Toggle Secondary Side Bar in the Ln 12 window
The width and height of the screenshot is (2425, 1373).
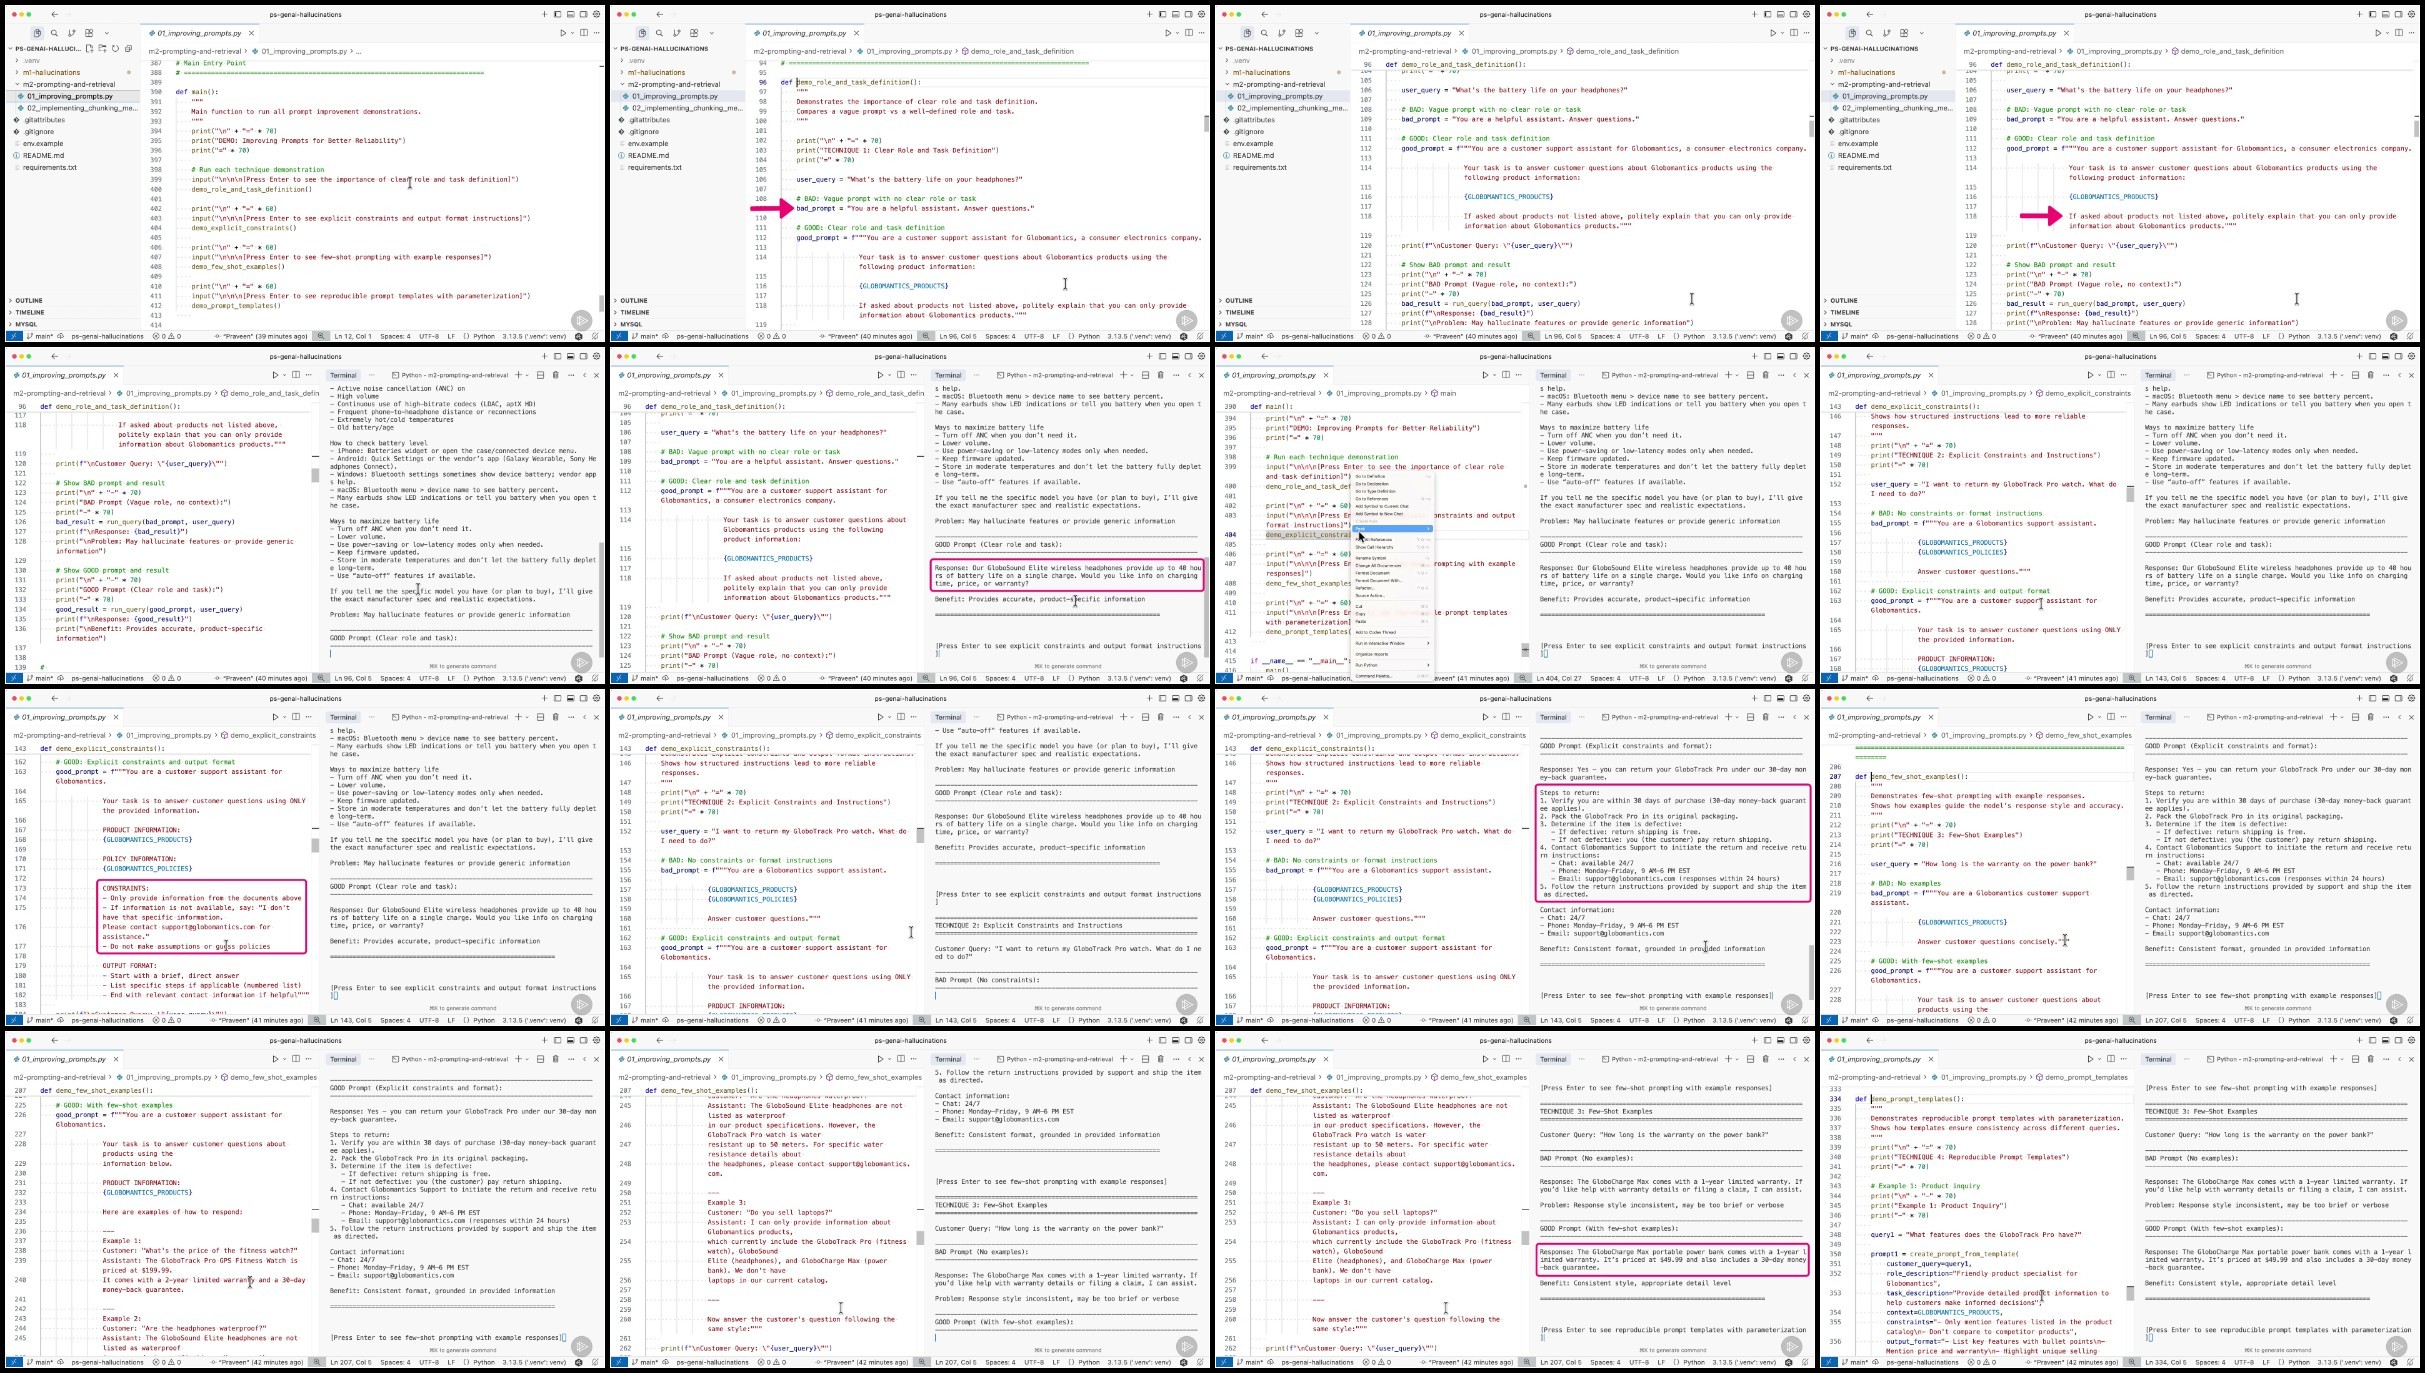tap(583, 14)
